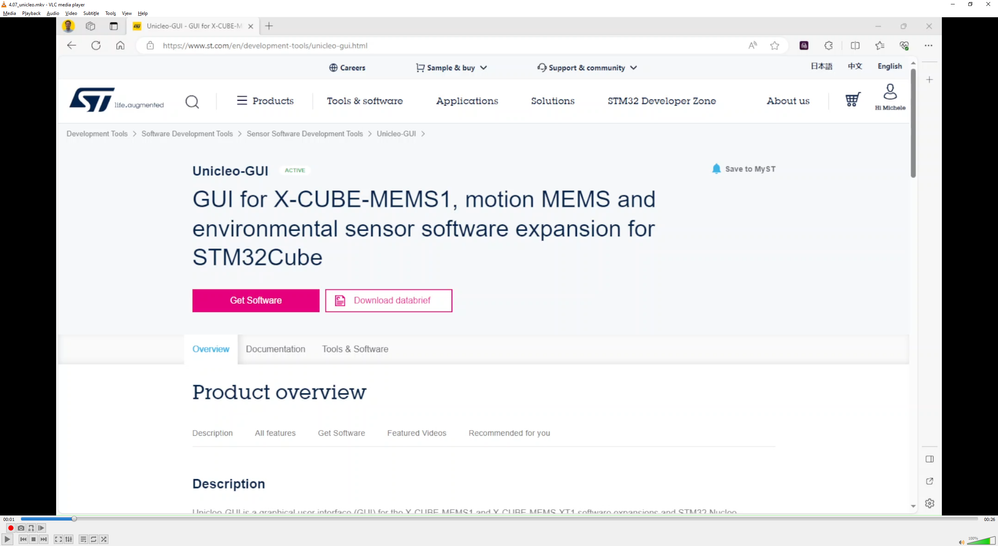Adjust the VLC volume slider
Screen dimensions: 998x546
(x=981, y=541)
